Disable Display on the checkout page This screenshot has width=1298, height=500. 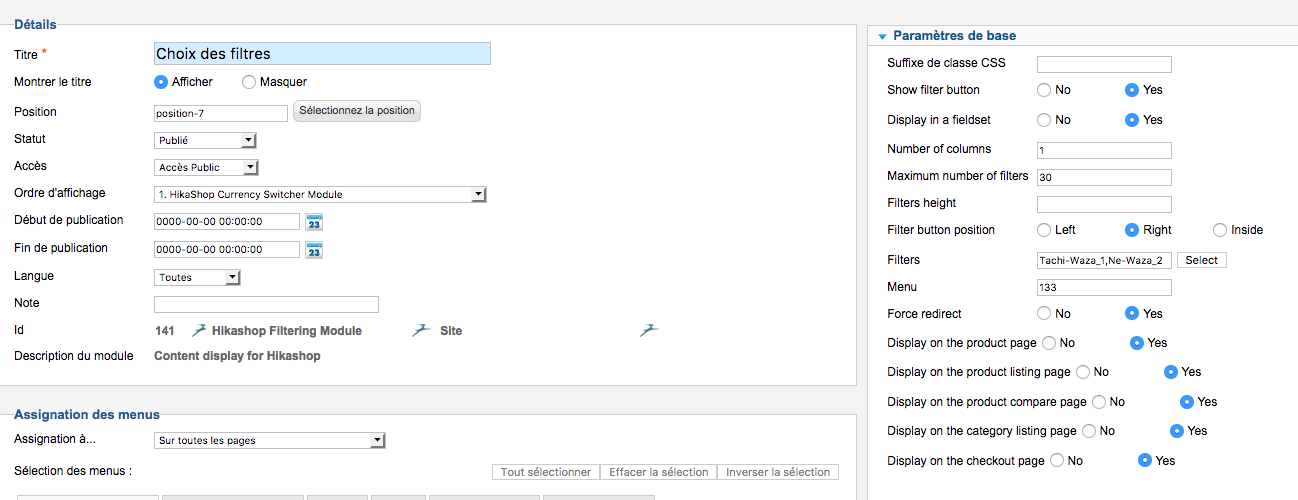[1056, 461]
